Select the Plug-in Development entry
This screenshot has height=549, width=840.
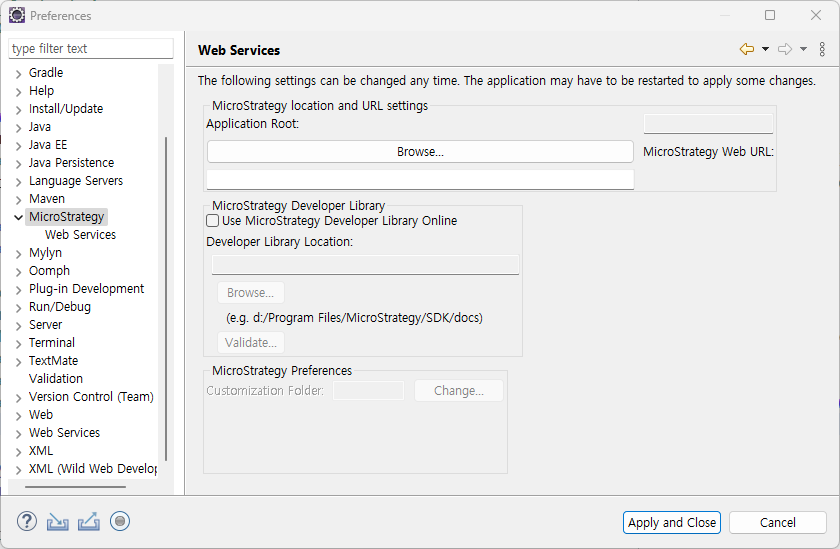coord(86,289)
